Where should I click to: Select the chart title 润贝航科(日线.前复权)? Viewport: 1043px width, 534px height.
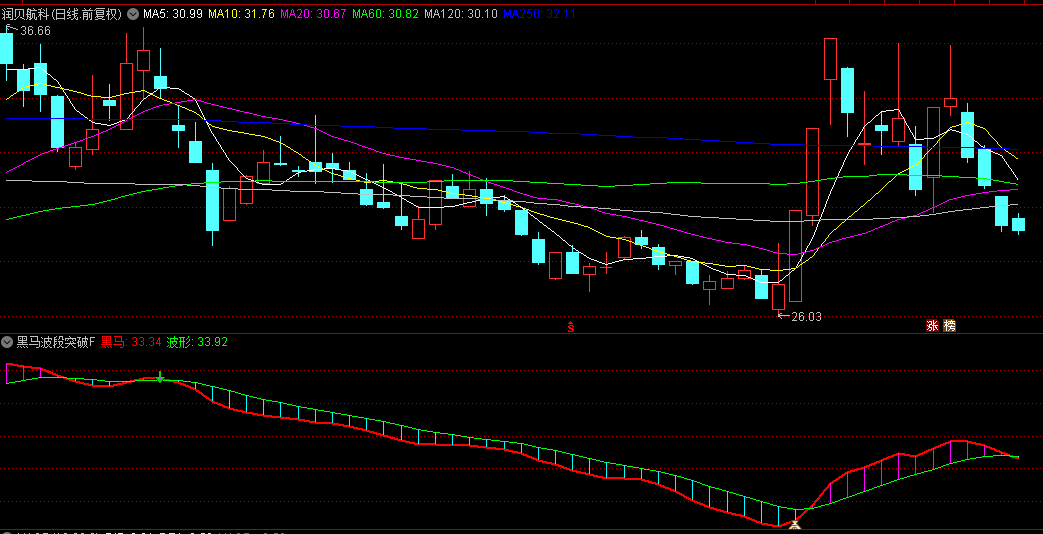[x=62, y=13]
